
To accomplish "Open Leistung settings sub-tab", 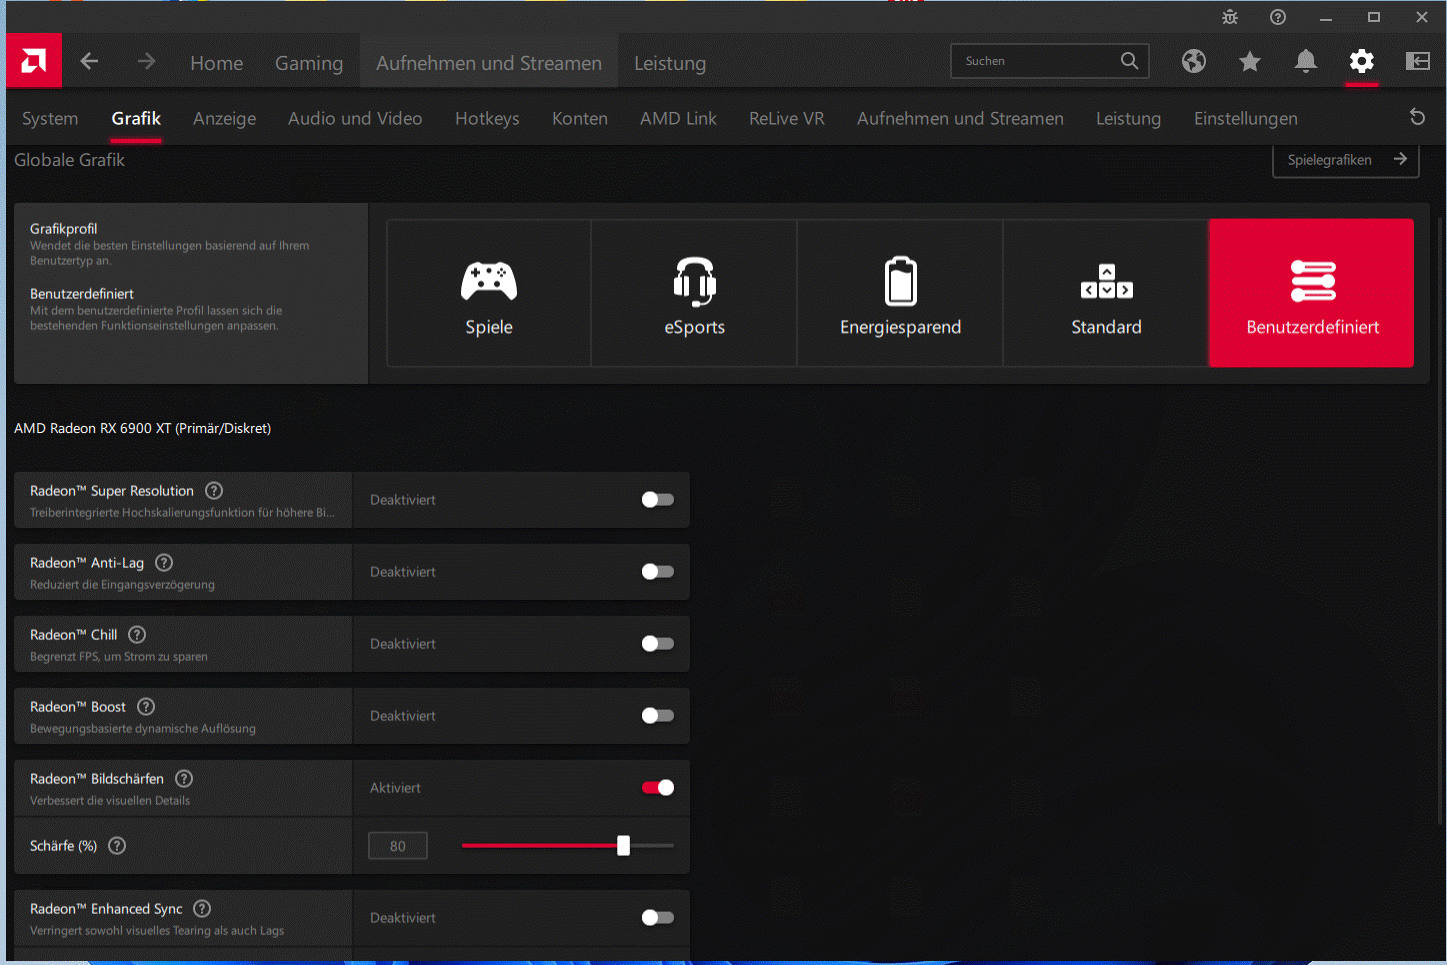I will point(1128,118).
